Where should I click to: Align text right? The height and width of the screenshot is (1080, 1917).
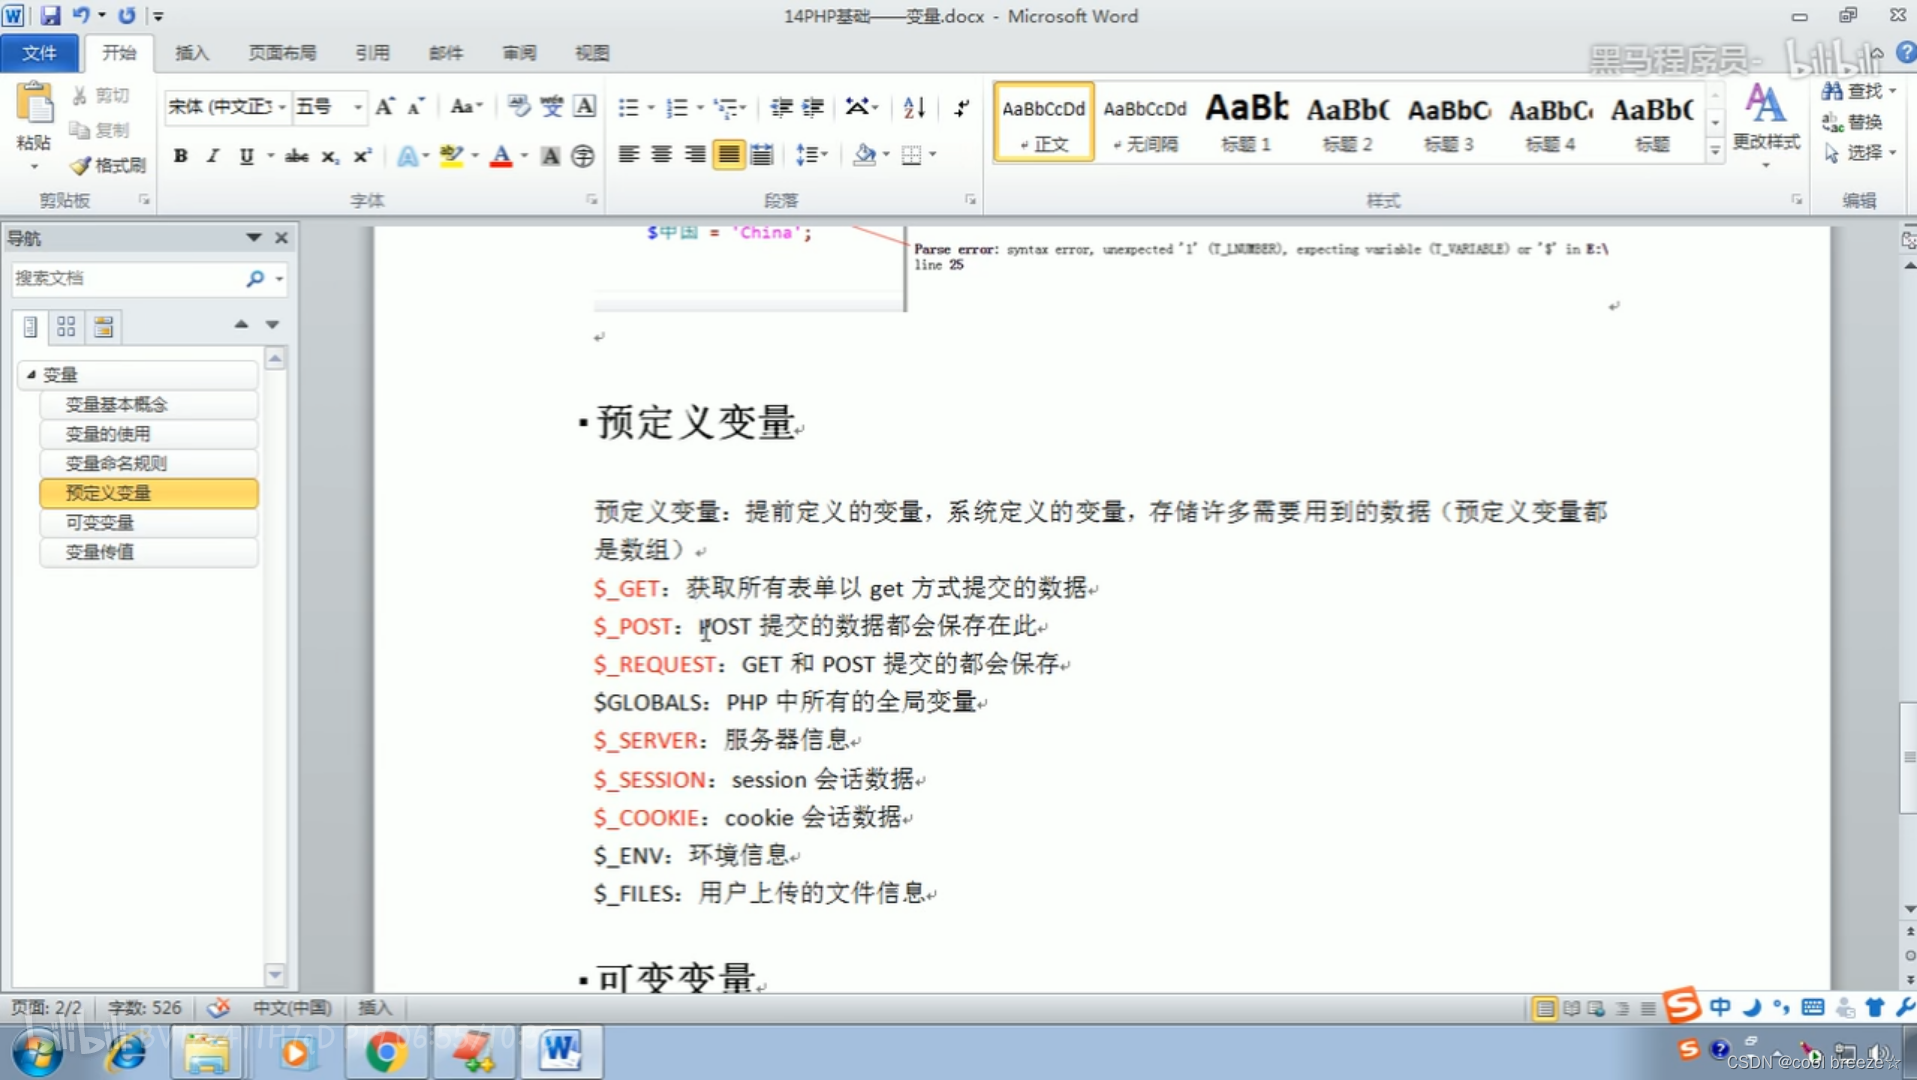(x=694, y=154)
